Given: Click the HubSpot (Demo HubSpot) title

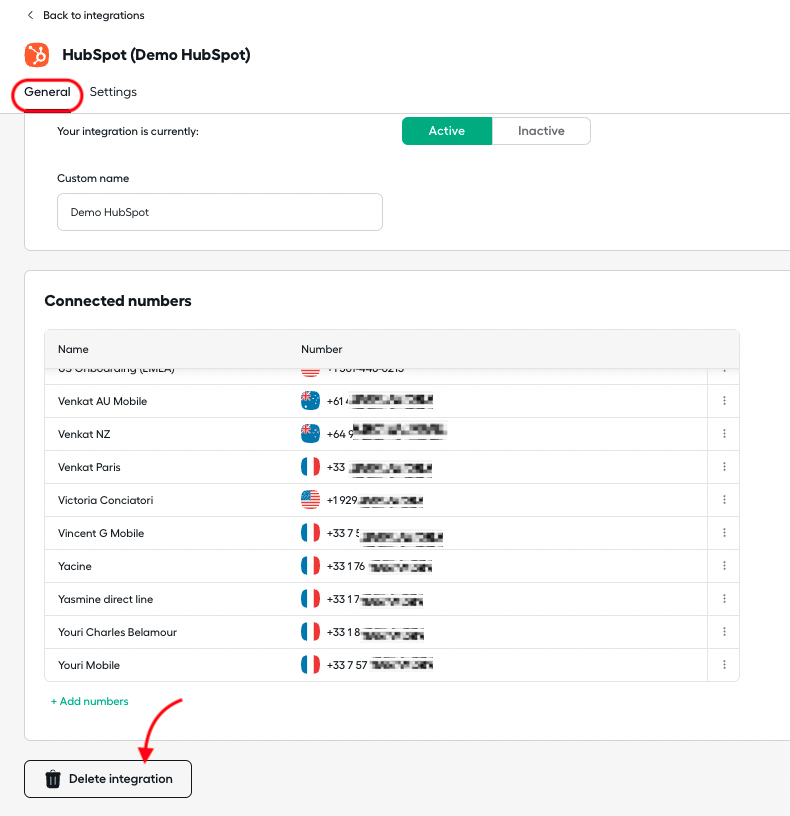Looking at the screenshot, I should click(156, 55).
